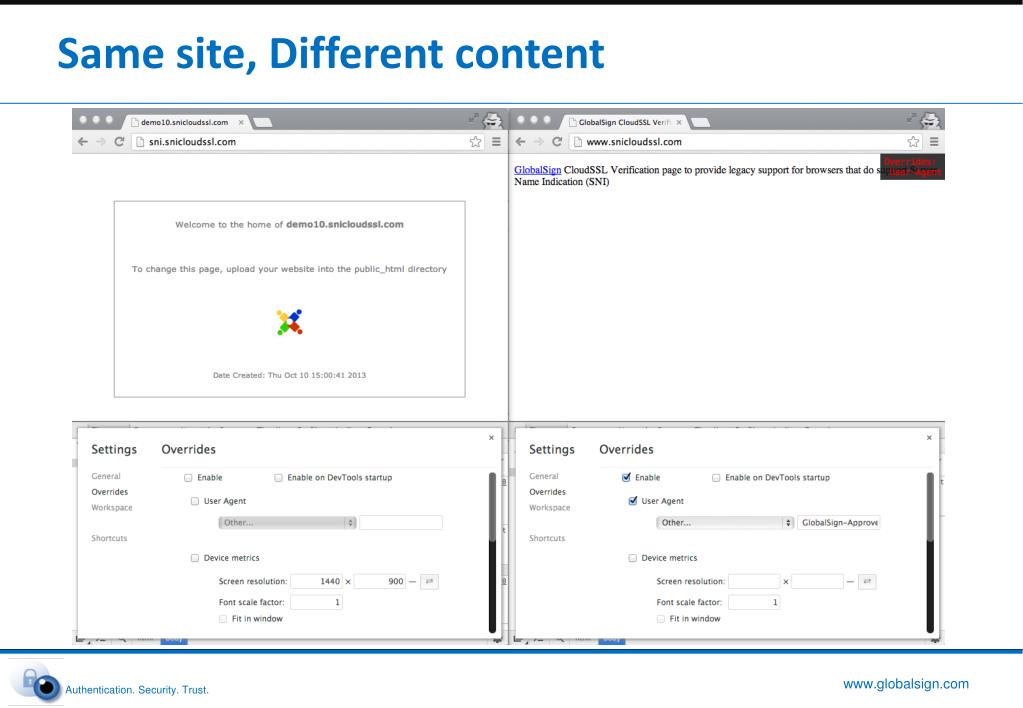This screenshot has height=708, width=1023.
Task: Click incognito icon in left browser window
Action: (493, 120)
